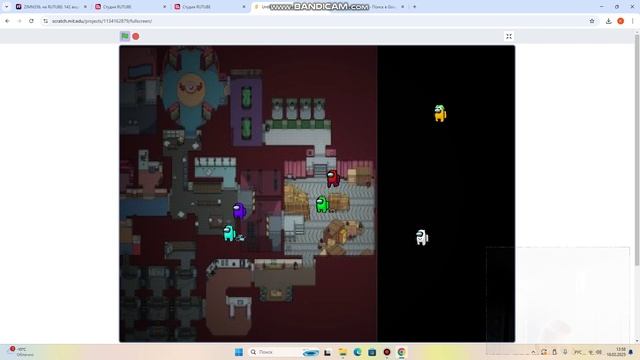The width and height of the screenshot is (640, 360).
Task: Open the Chrome profile avatar
Action: coord(620,21)
